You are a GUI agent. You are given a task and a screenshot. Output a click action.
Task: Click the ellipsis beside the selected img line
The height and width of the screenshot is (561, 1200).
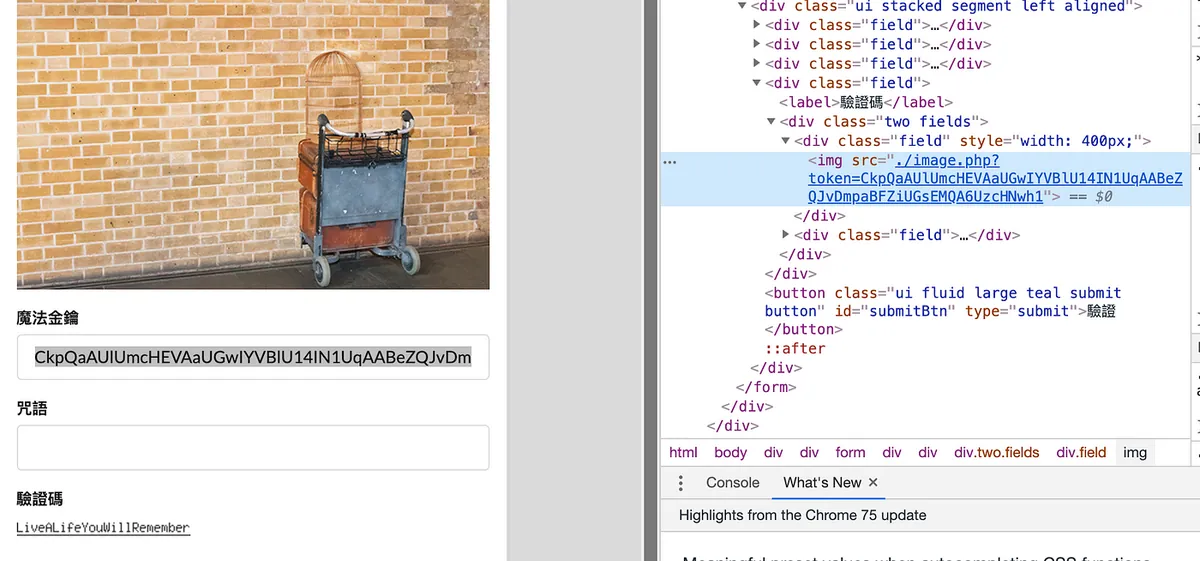pyautogui.click(x=670, y=161)
